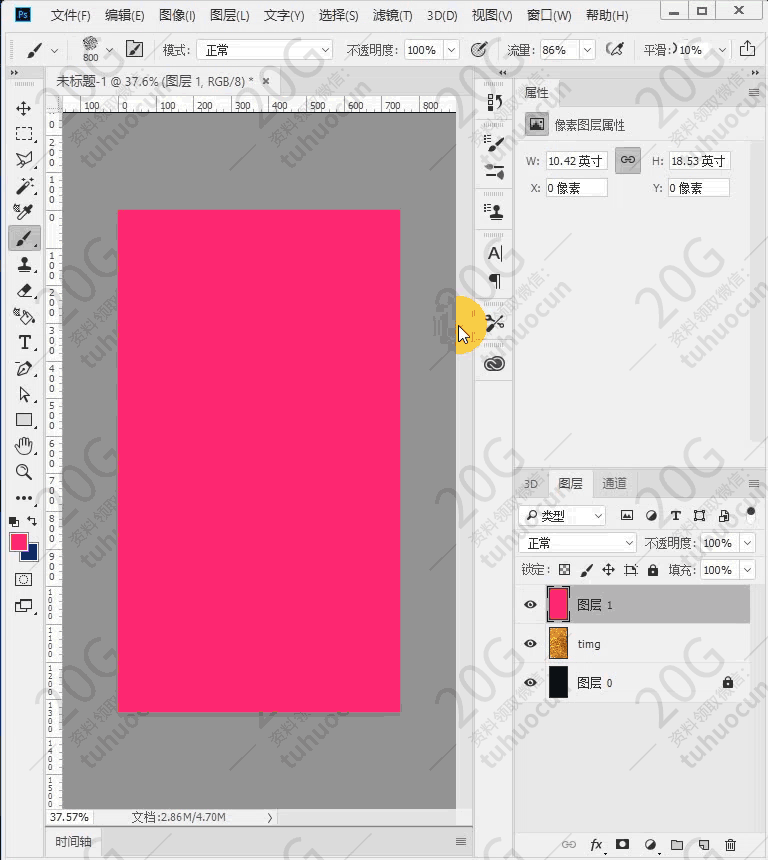Create a new fill or adjustment layer
This screenshot has width=768, height=860.
(650, 844)
